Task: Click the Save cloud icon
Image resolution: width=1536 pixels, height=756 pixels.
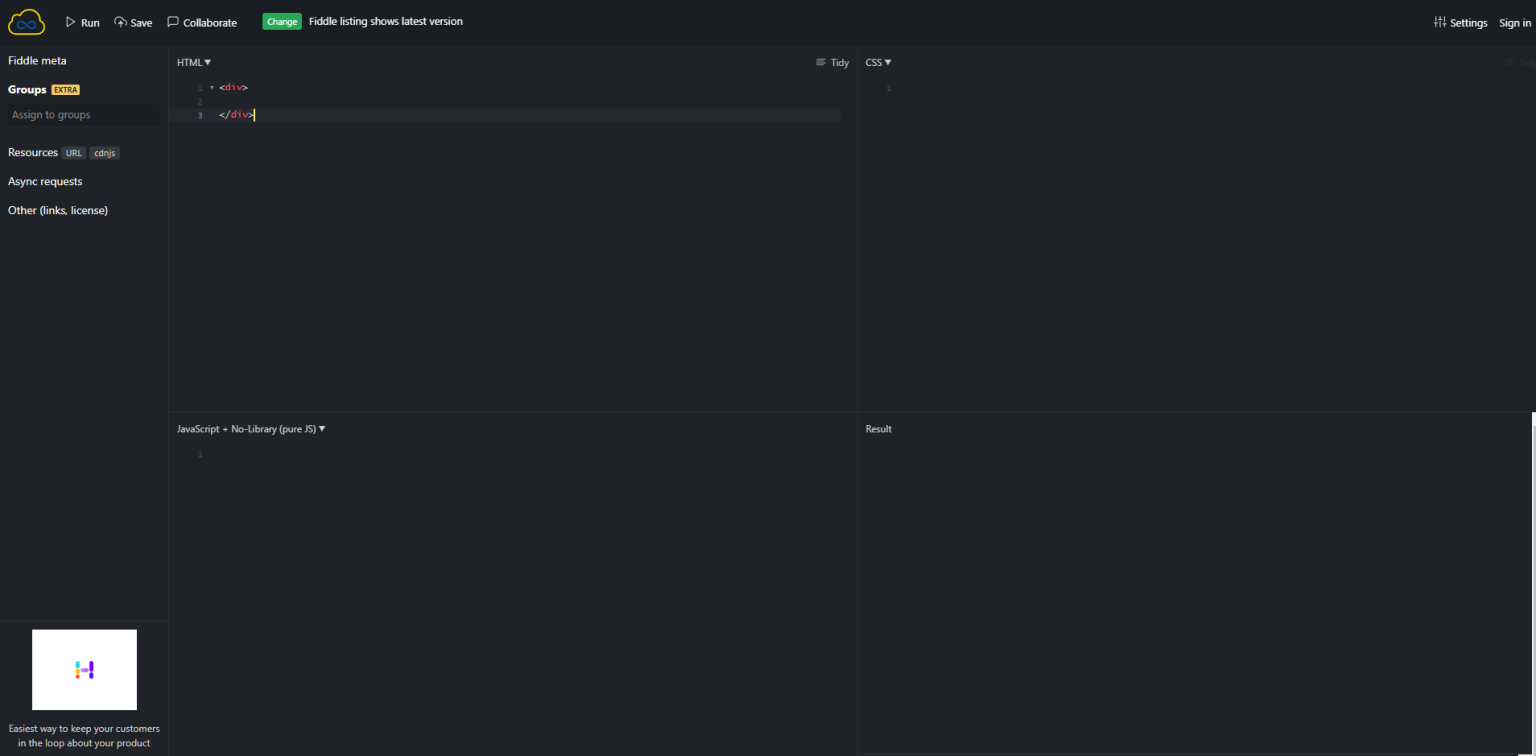Action: coord(120,22)
